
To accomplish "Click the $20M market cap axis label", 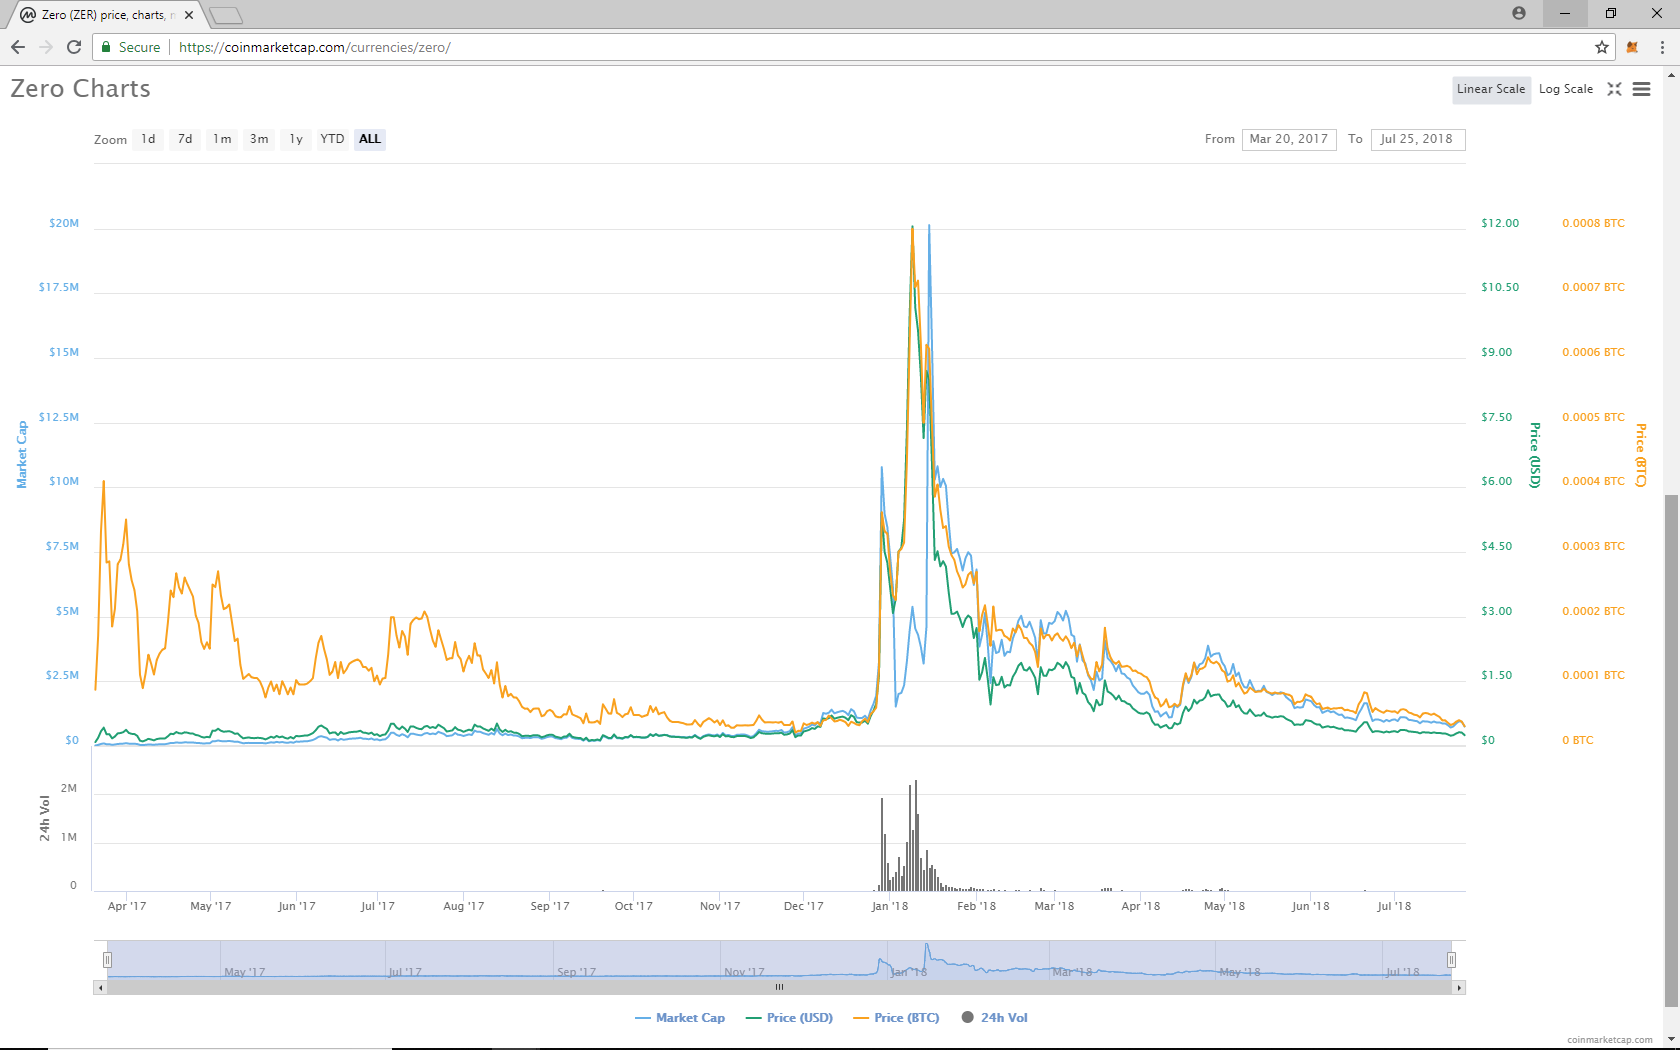I will click(x=64, y=223).
